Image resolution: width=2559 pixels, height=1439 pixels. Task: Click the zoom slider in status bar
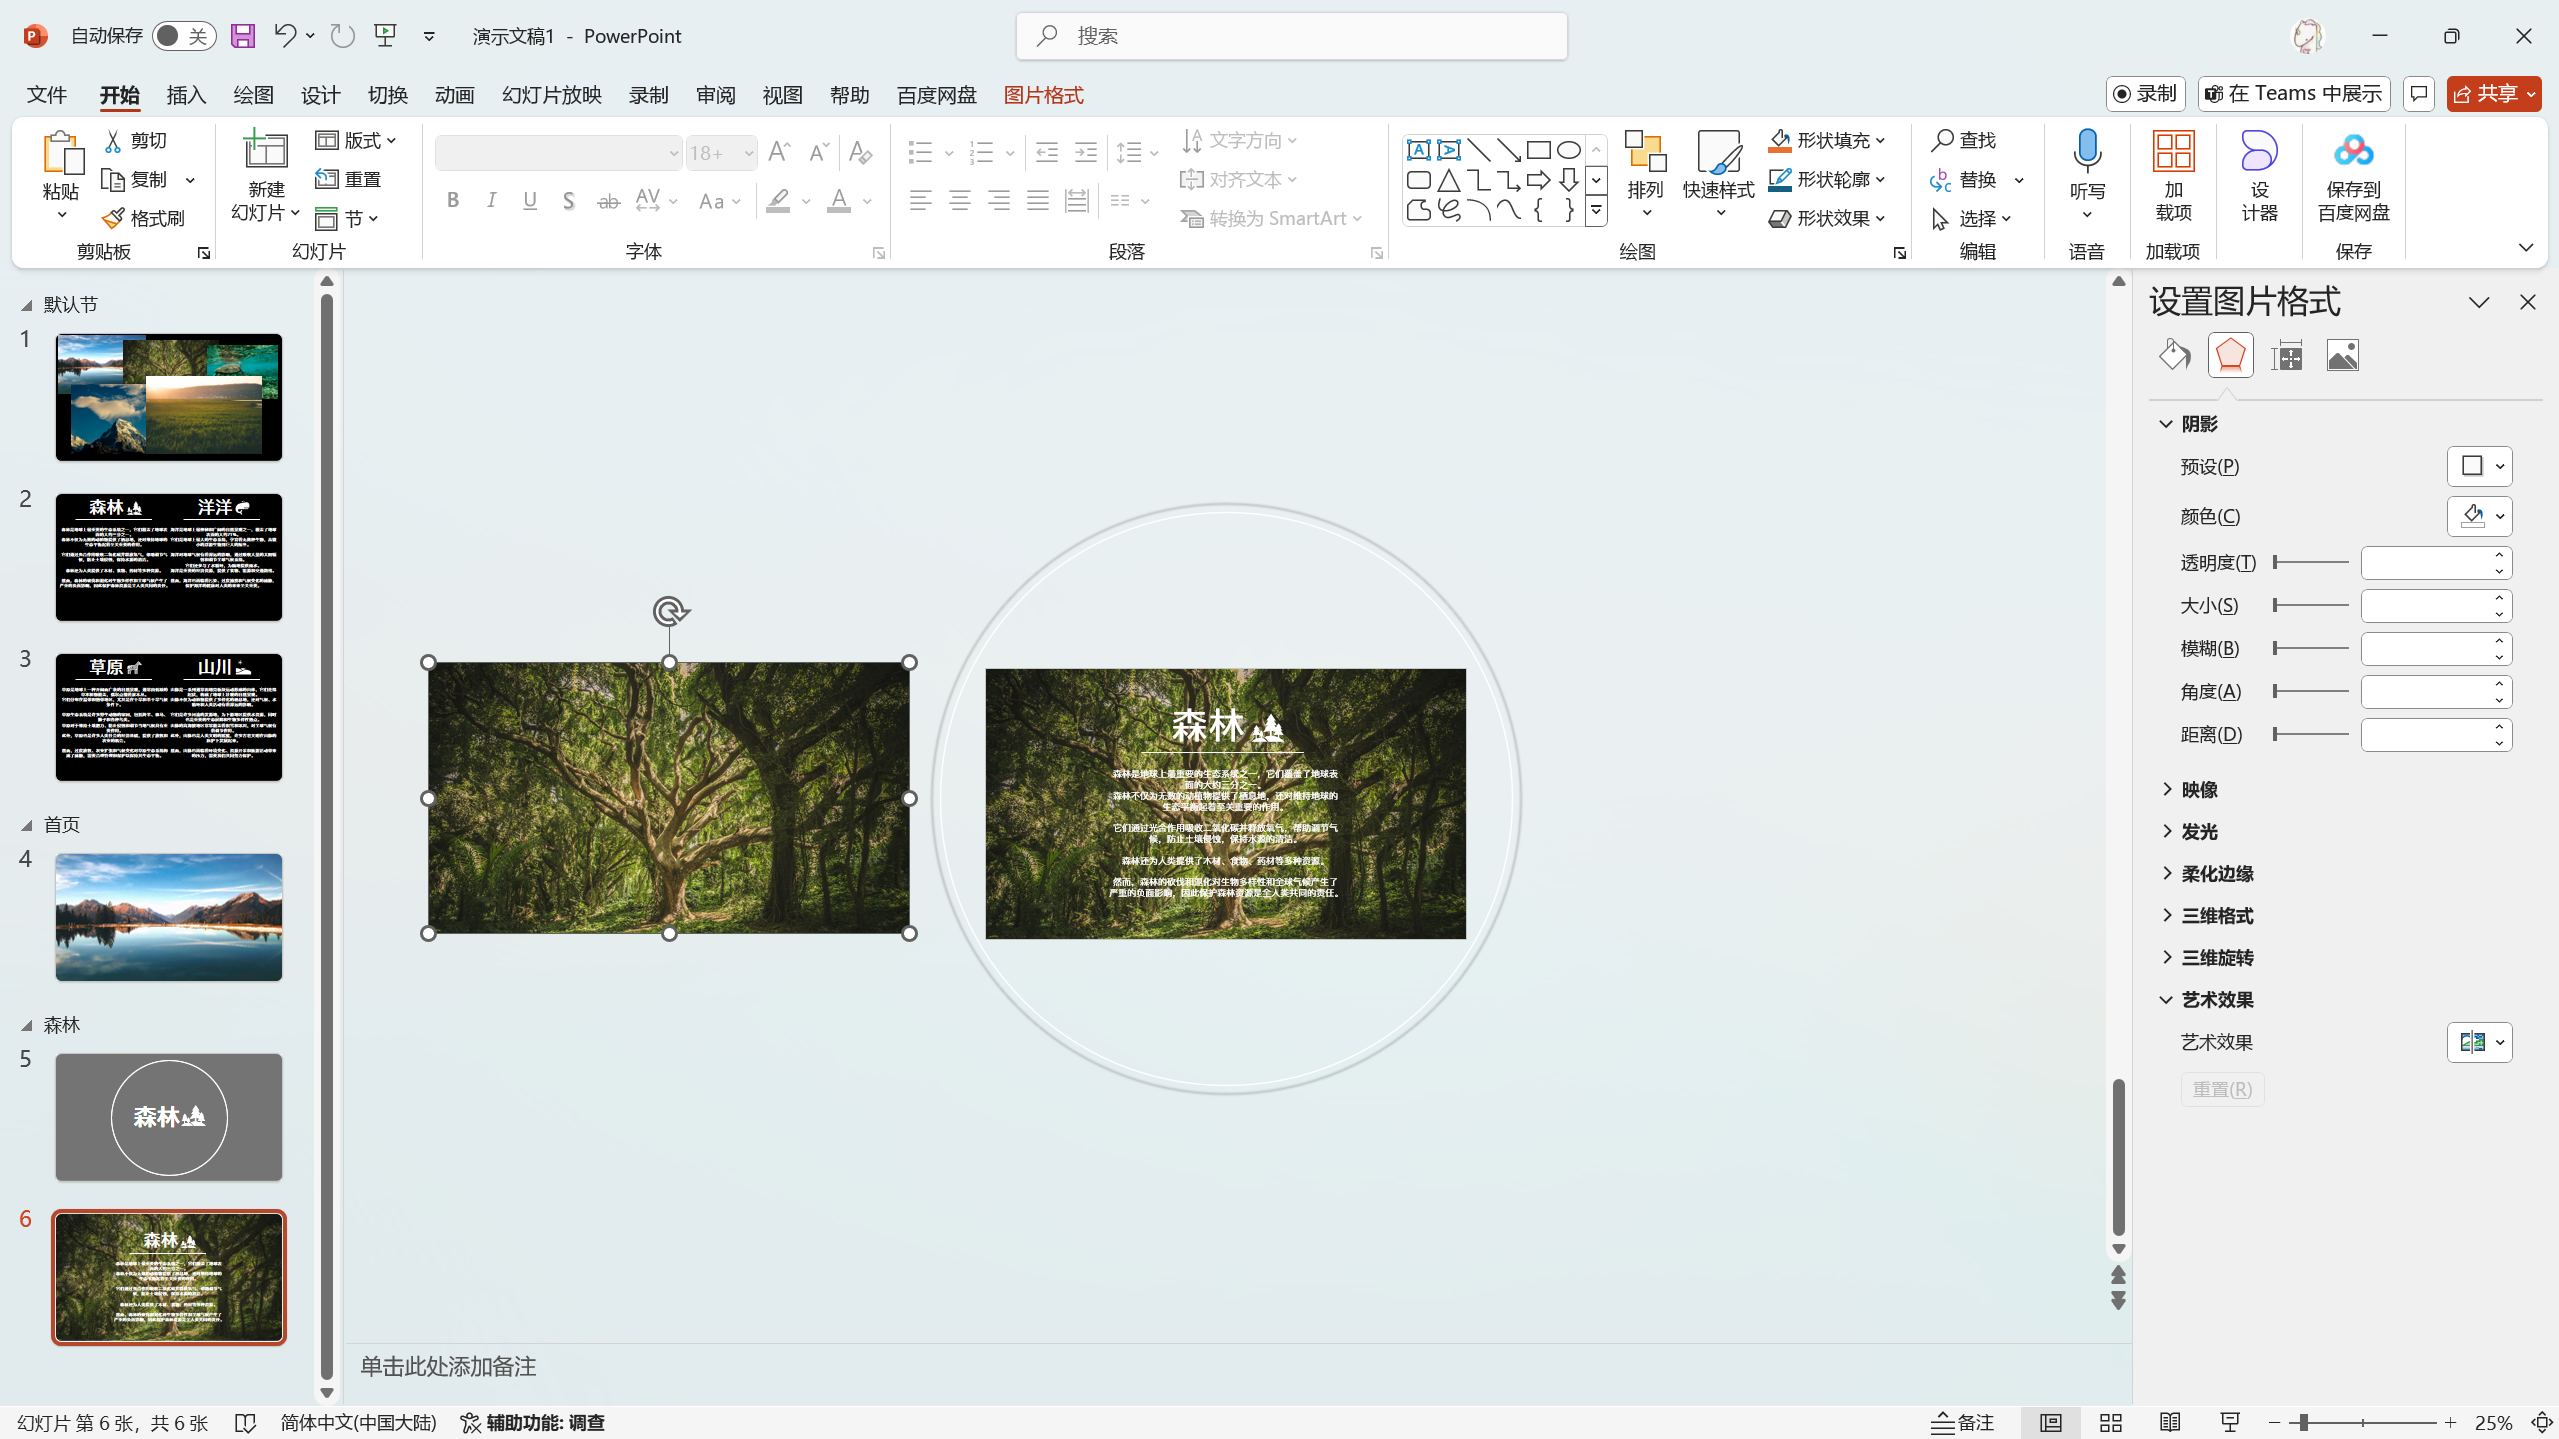coord(2362,1422)
